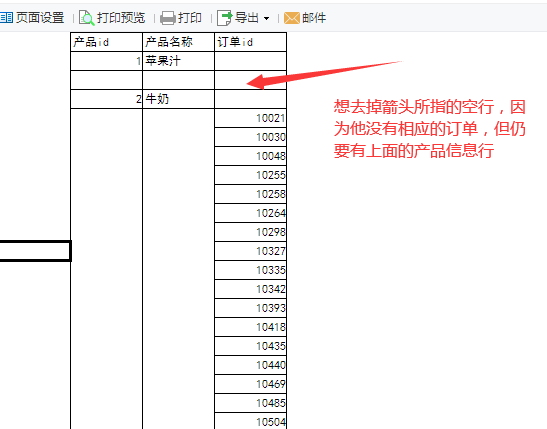Select order id cell 10327
Image resolution: width=547 pixels, height=429 pixels.
pos(250,251)
